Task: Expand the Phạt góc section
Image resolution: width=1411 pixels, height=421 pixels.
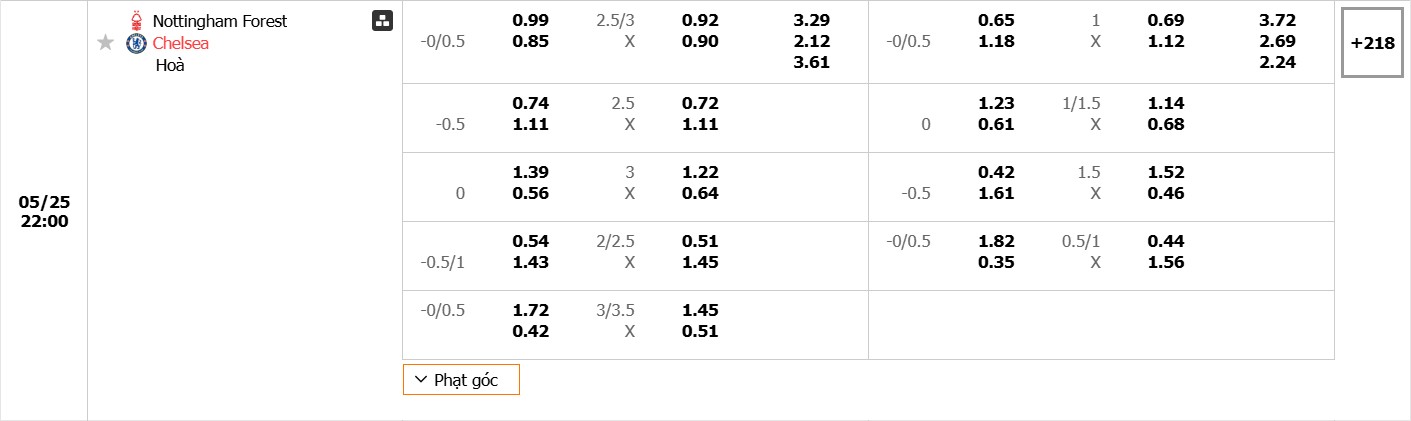Action: coord(461,380)
